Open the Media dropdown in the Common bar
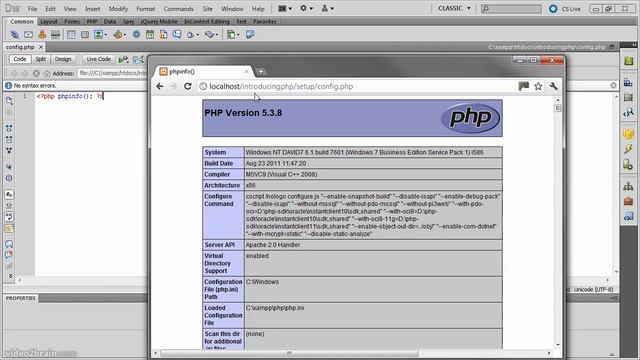640x360 pixels. (119, 35)
